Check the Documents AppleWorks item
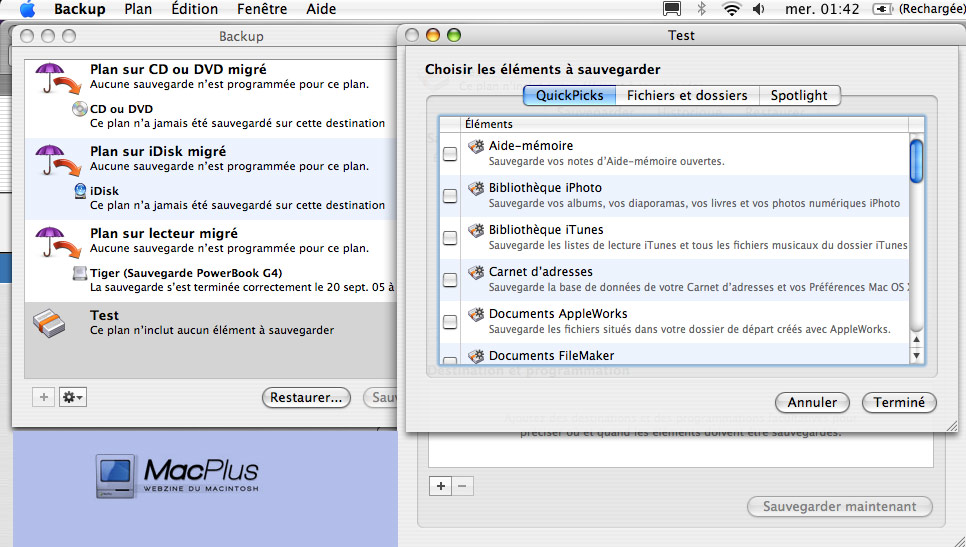 [450, 322]
